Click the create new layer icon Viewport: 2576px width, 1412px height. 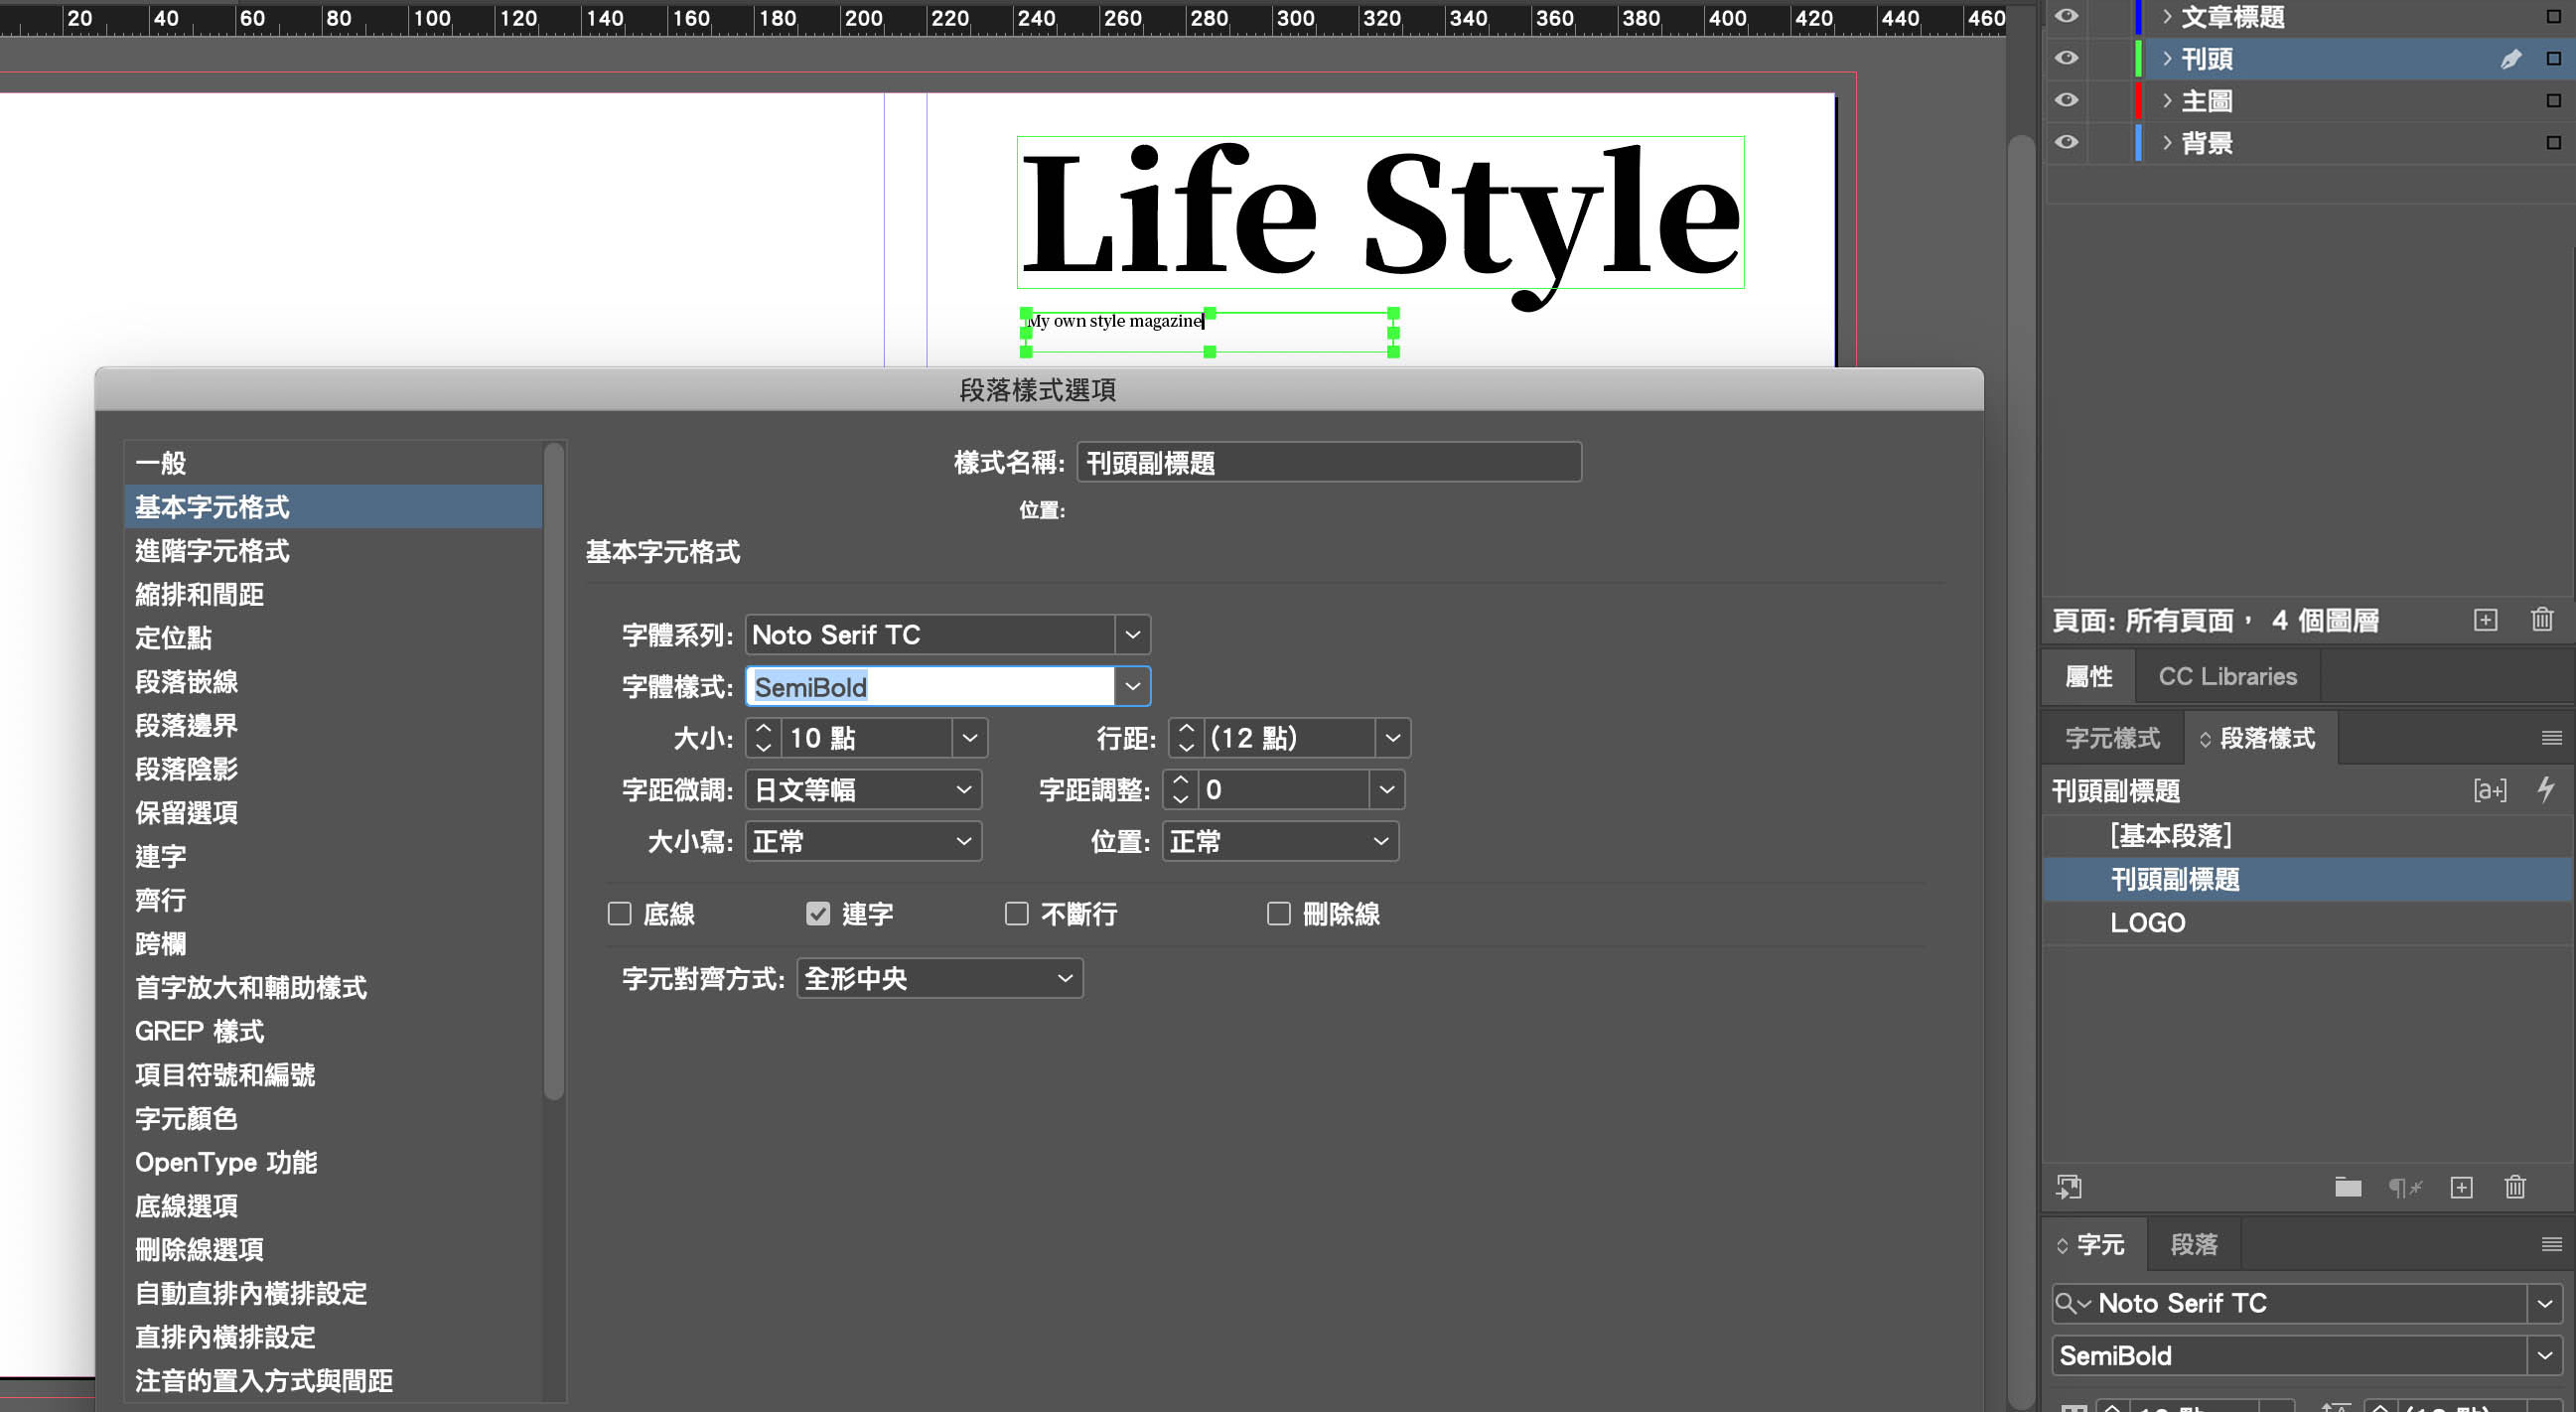click(x=2485, y=620)
